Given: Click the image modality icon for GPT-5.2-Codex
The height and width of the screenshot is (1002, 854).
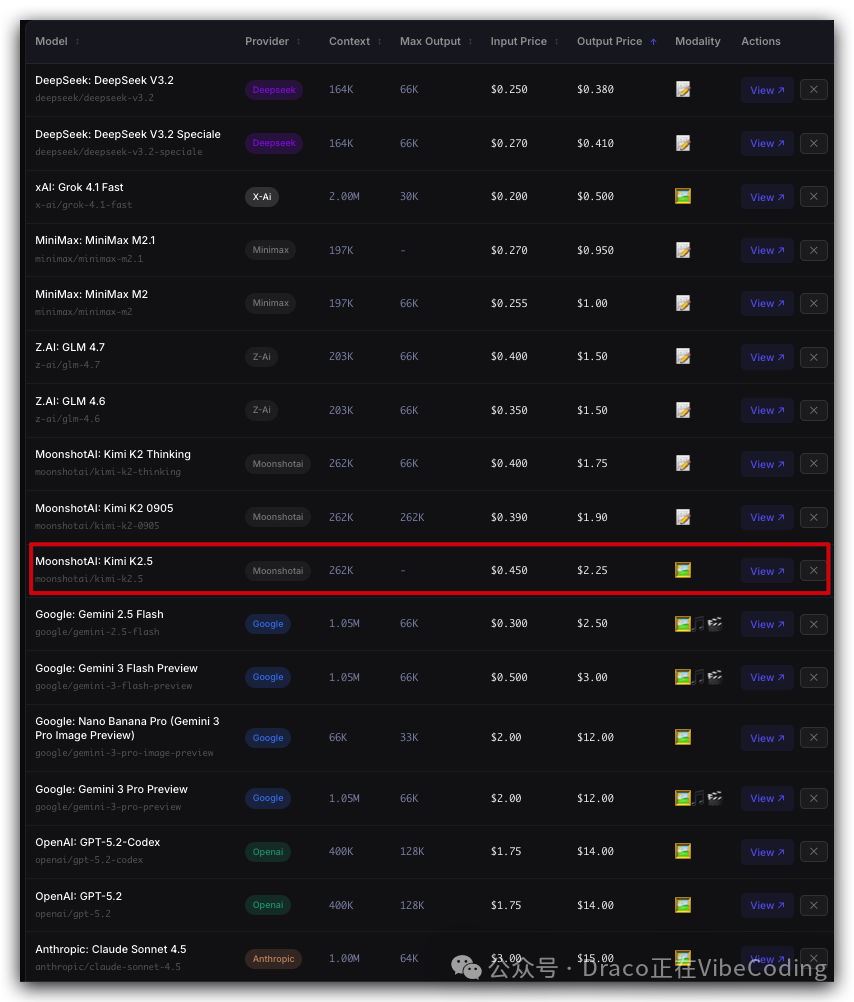Looking at the screenshot, I should [683, 851].
